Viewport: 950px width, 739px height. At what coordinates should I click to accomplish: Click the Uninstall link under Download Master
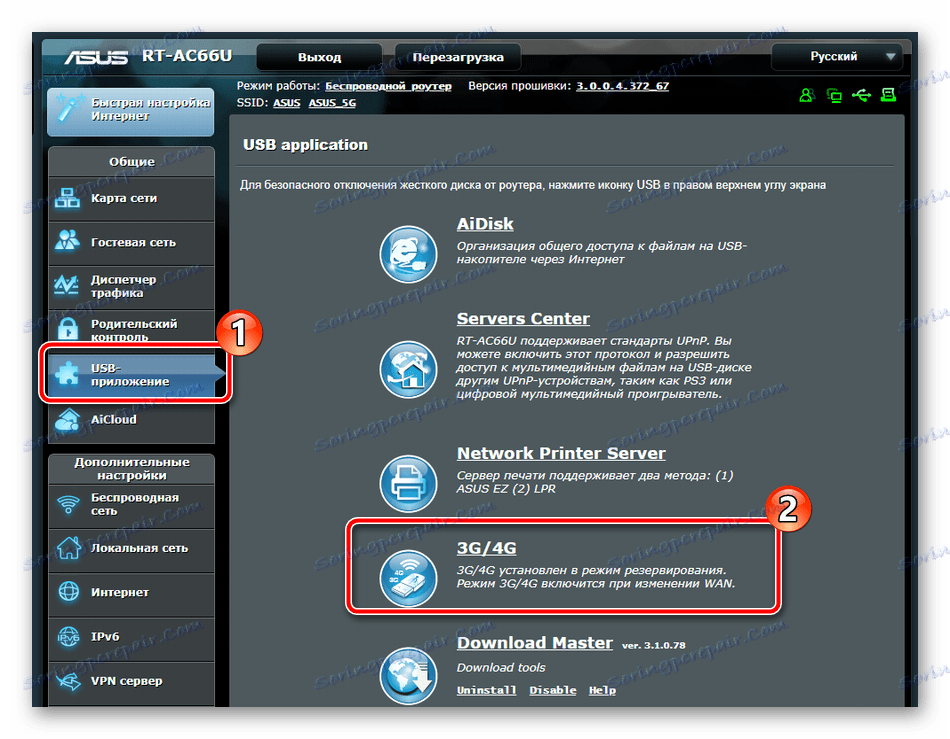(x=487, y=690)
